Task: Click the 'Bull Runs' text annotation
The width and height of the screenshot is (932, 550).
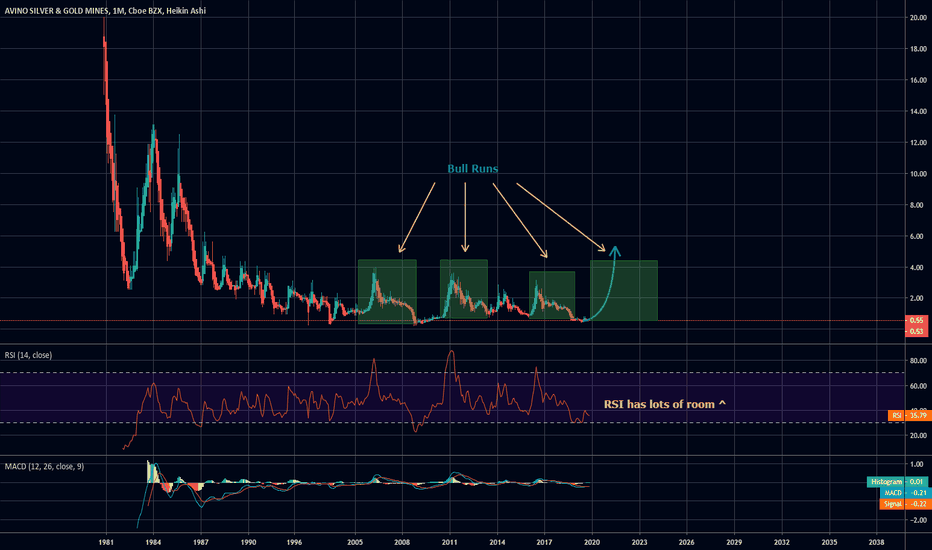Action: click(473, 169)
